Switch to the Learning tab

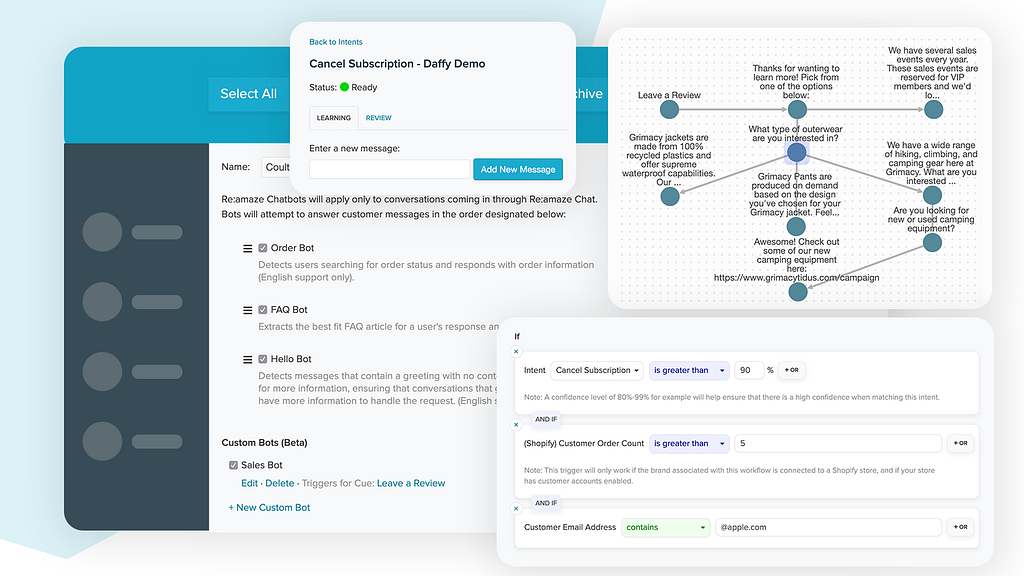coord(334,118)
